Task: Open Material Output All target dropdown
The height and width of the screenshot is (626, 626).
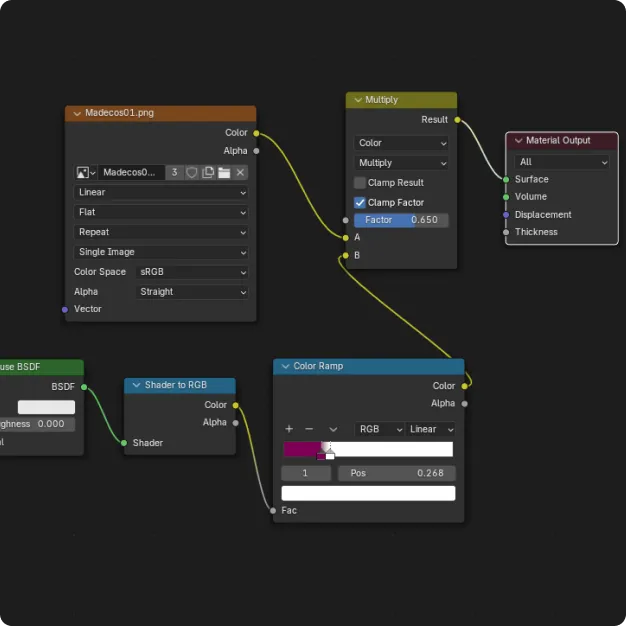Action: tap(562, 162)
